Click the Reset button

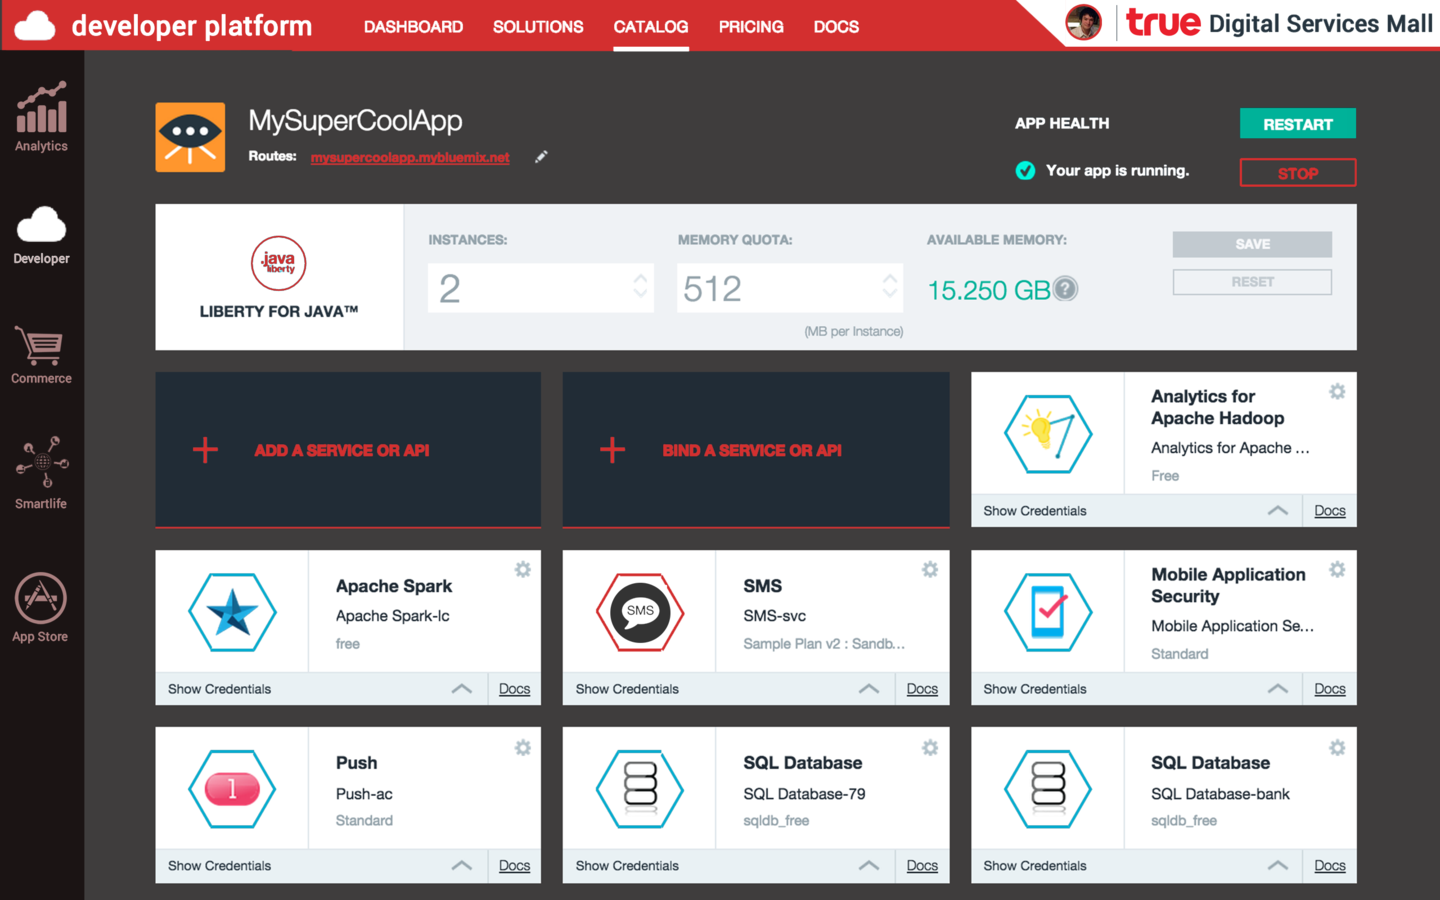tap(1252, 282)
